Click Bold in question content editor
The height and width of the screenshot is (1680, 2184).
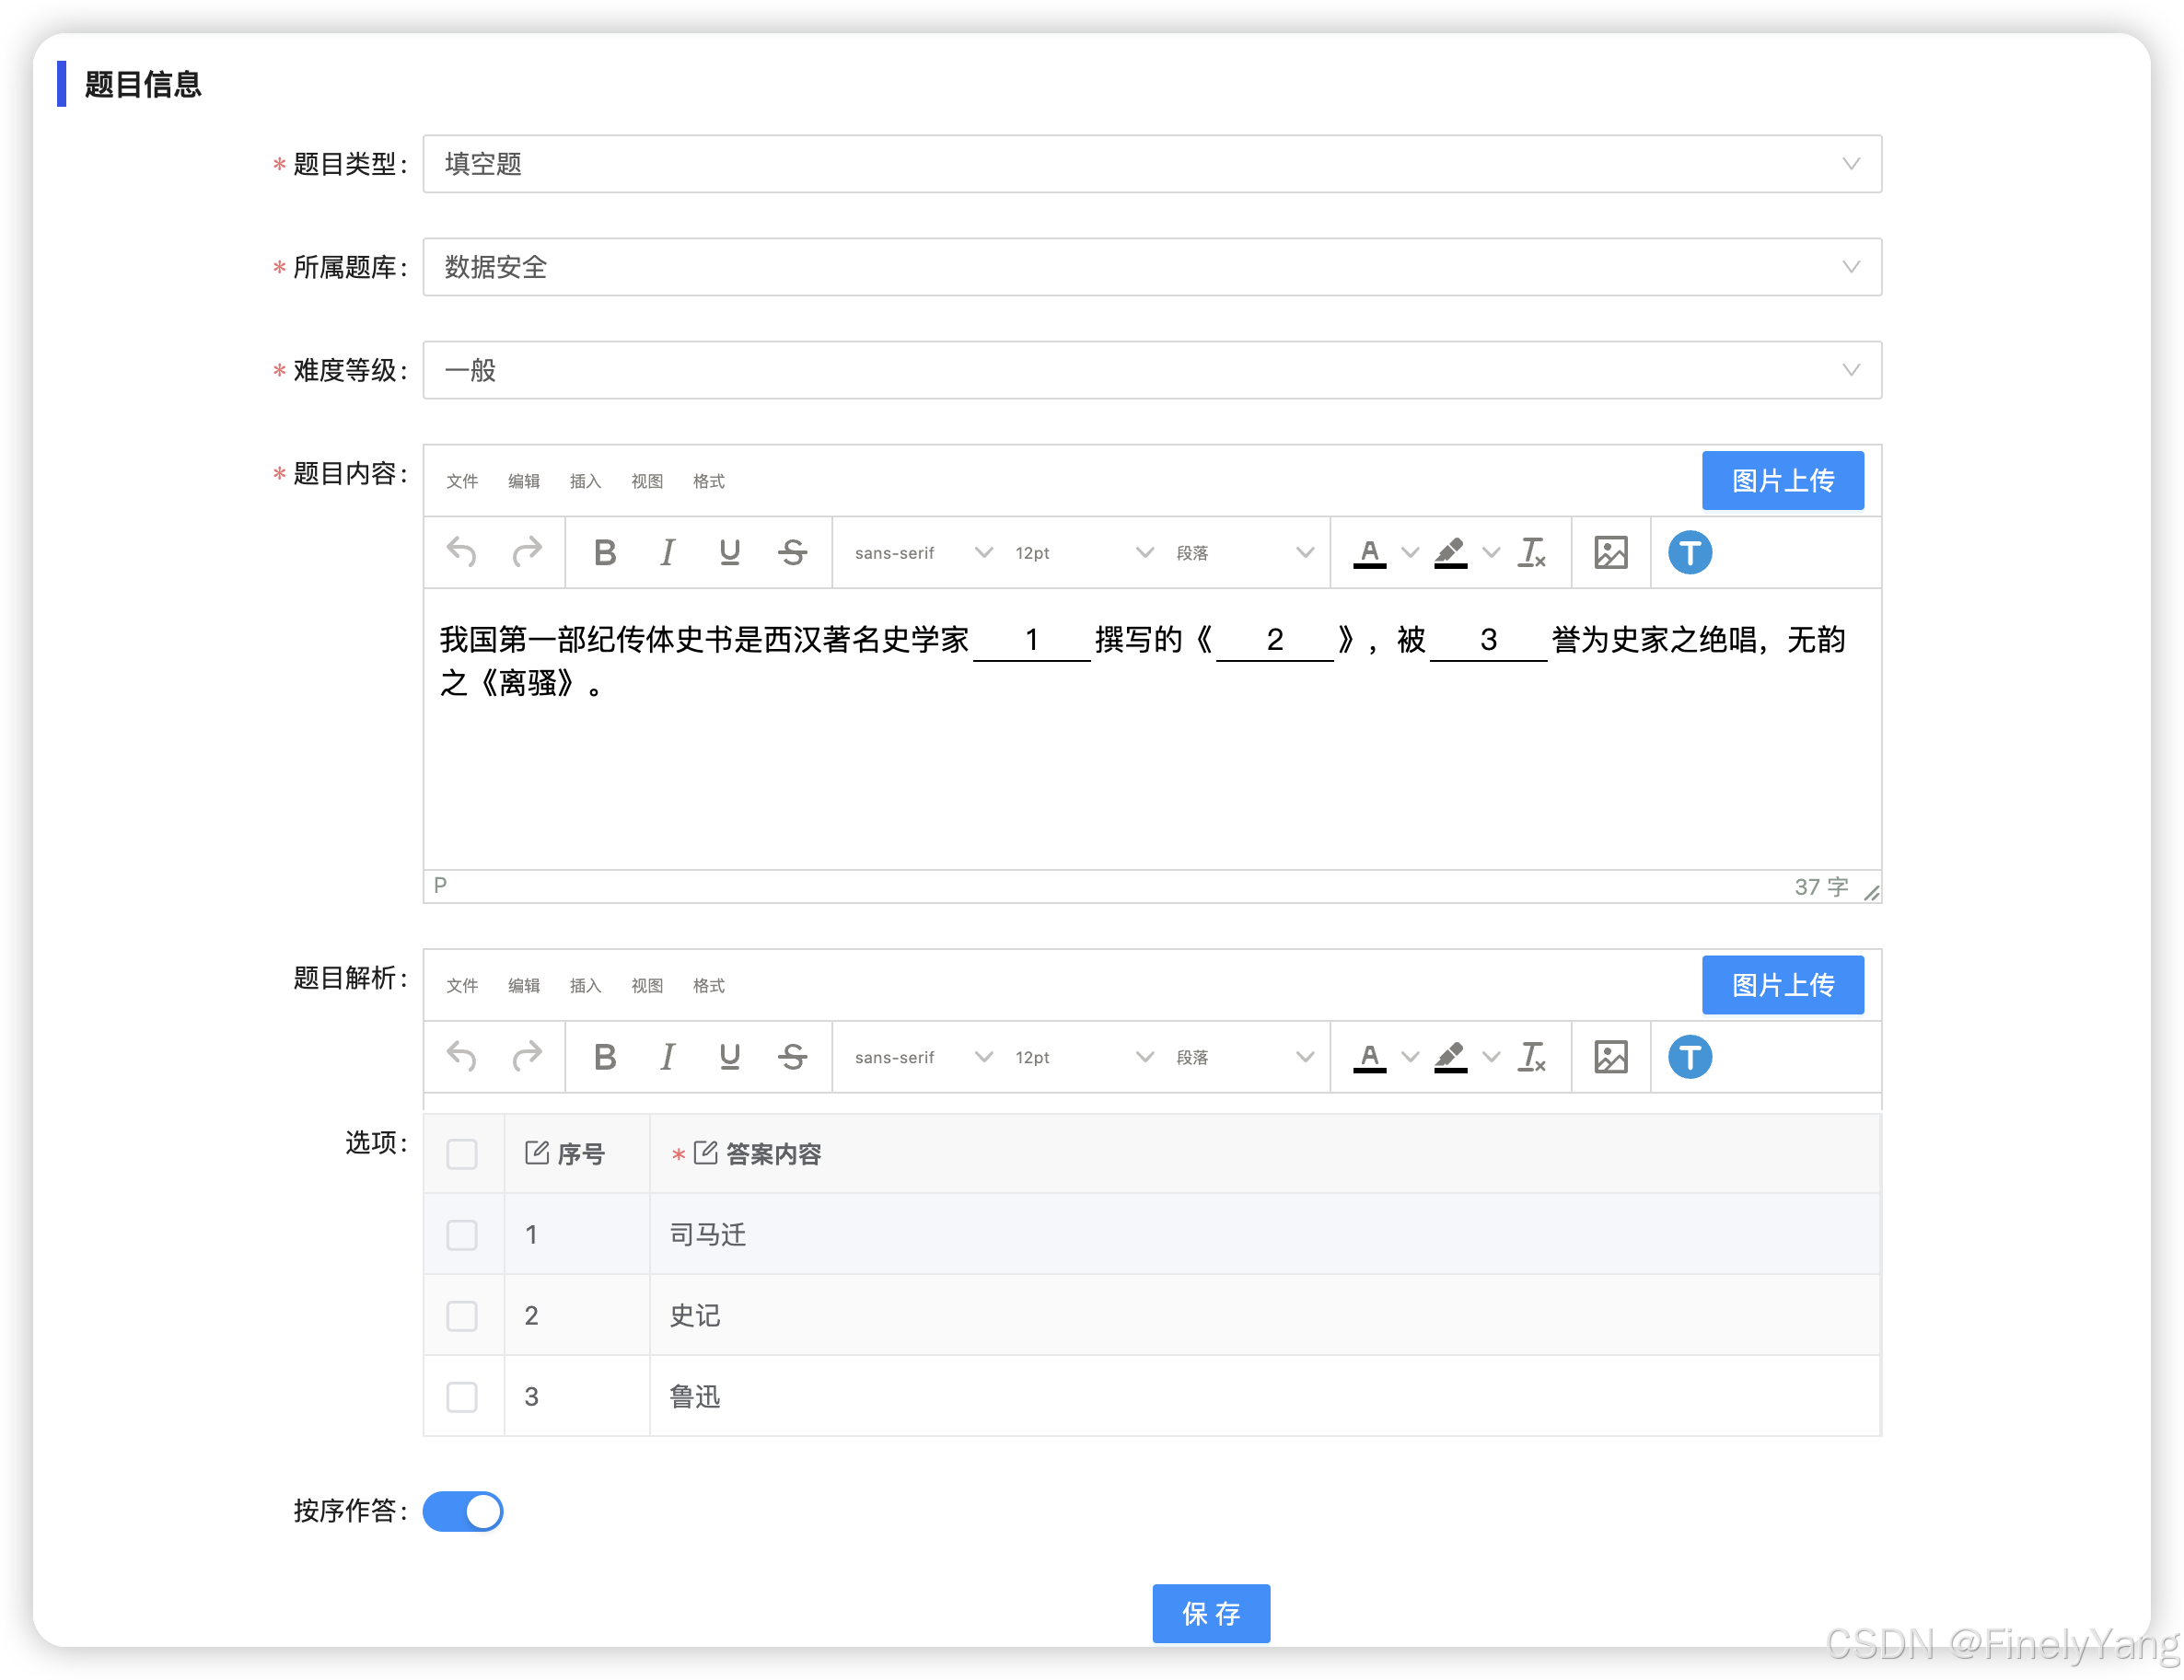604,552
